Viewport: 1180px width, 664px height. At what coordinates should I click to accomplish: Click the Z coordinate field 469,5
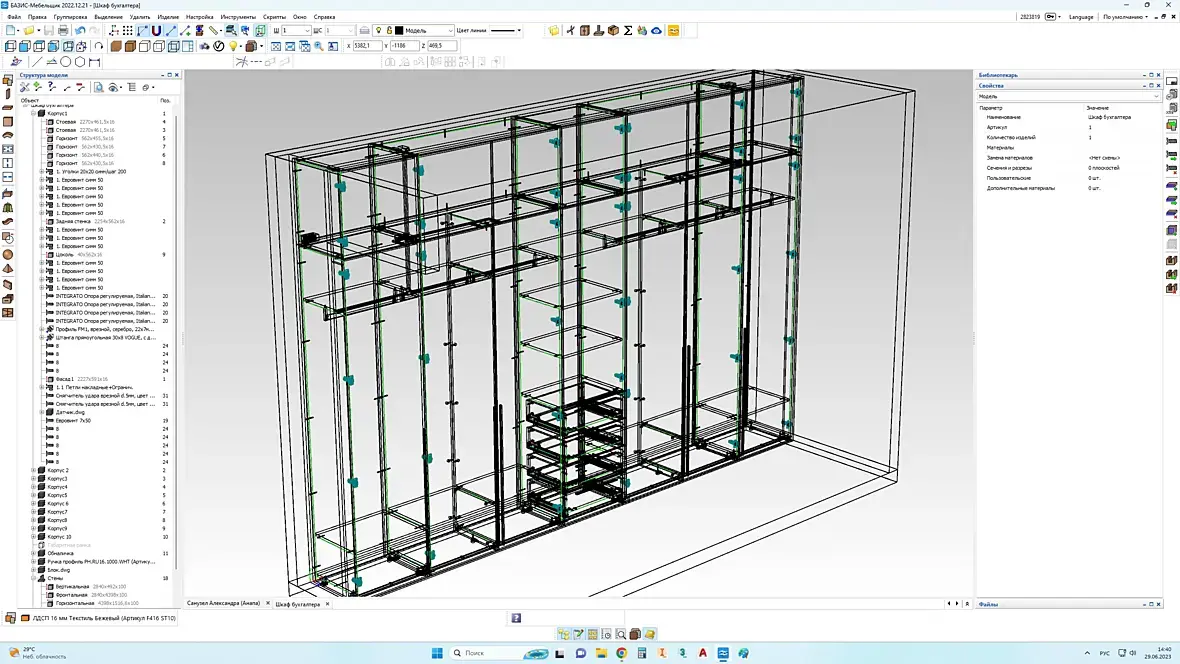pos(441,45)
